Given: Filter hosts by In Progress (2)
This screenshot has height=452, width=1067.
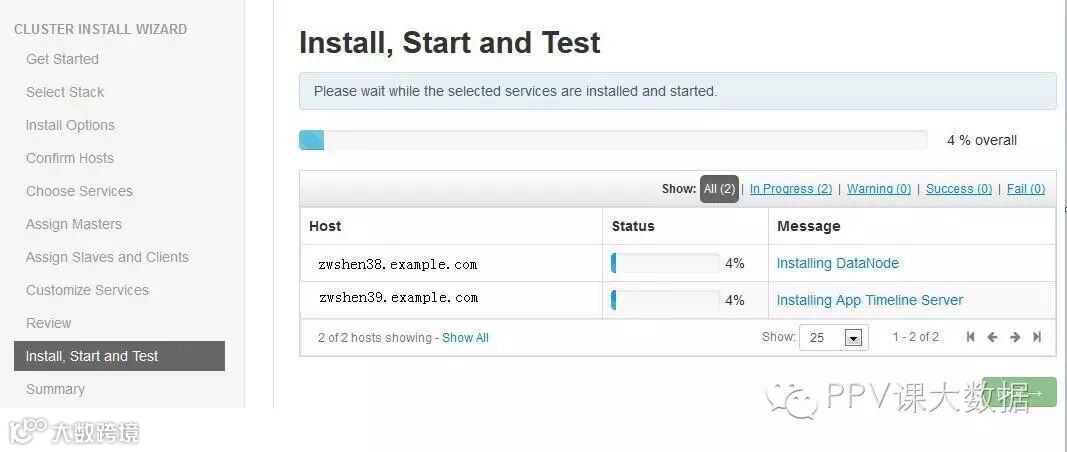Looking at the screenshot, I should pyautogui.click(x=790, y=189).
